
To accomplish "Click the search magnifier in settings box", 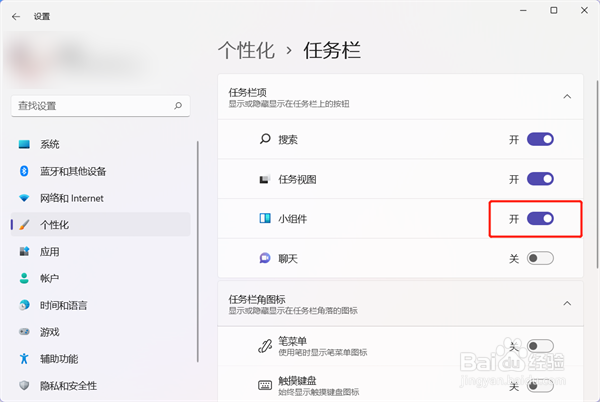I will (178, 106).
